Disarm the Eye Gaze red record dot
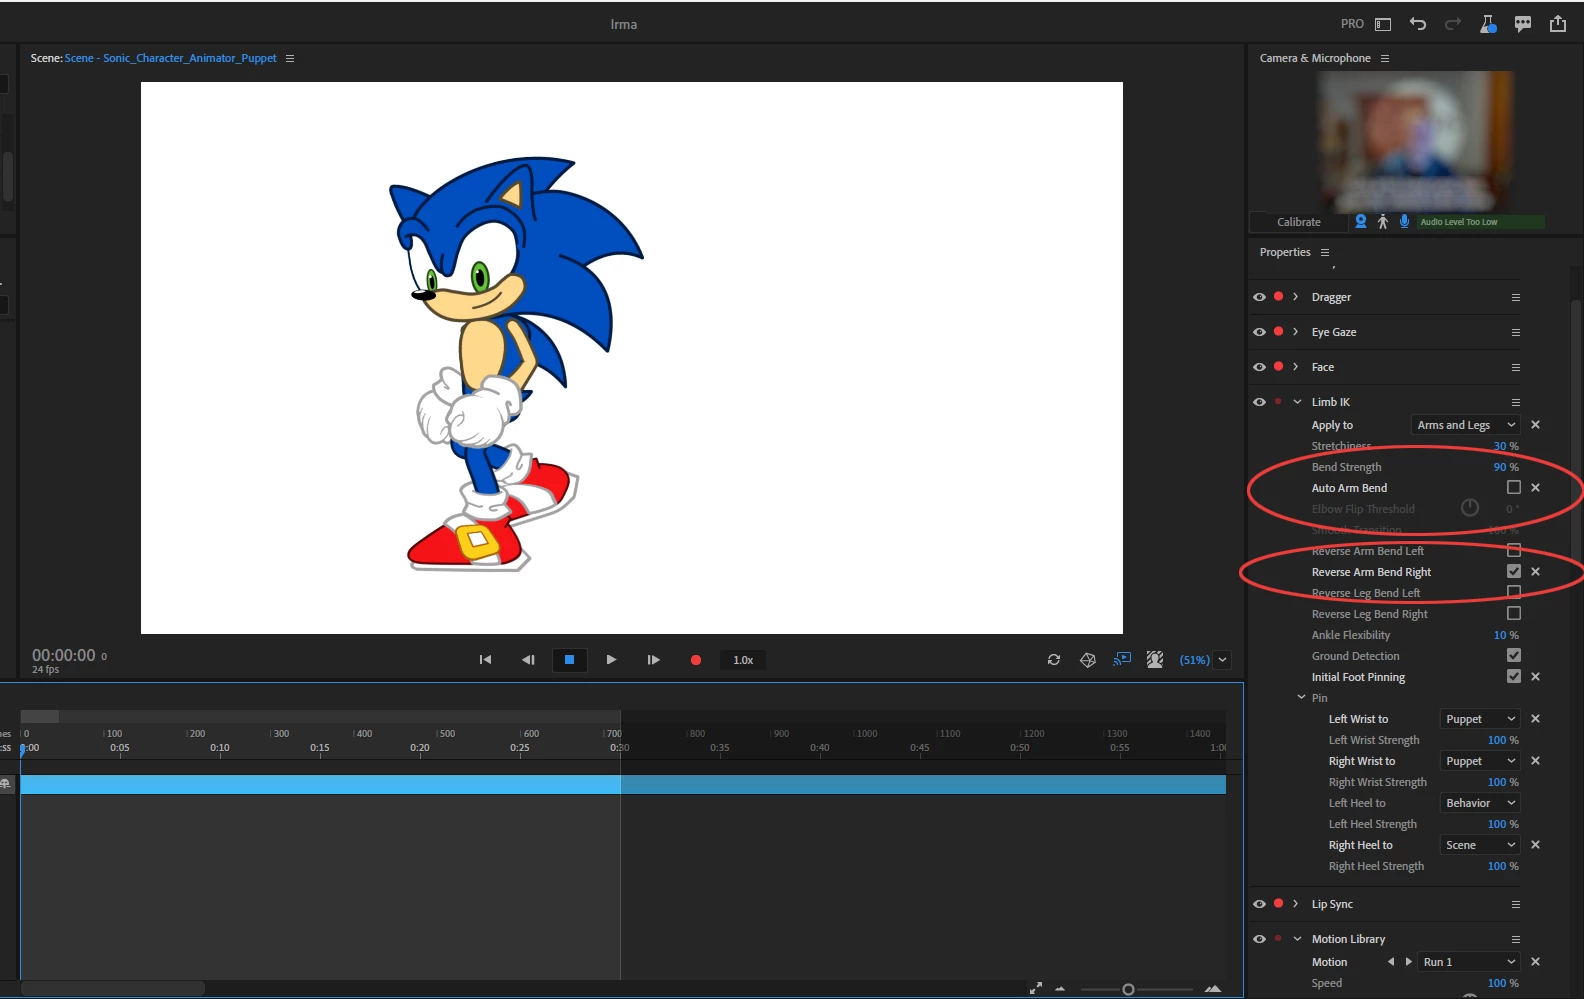 (1278, 331)
